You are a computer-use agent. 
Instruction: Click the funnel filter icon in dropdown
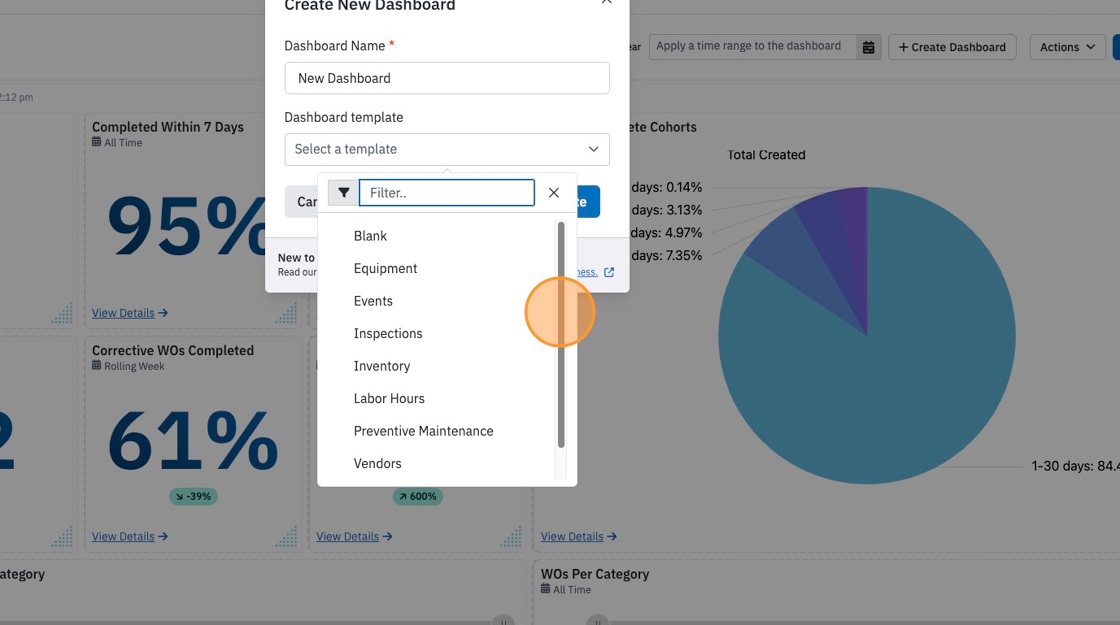[x=344, y=193]
